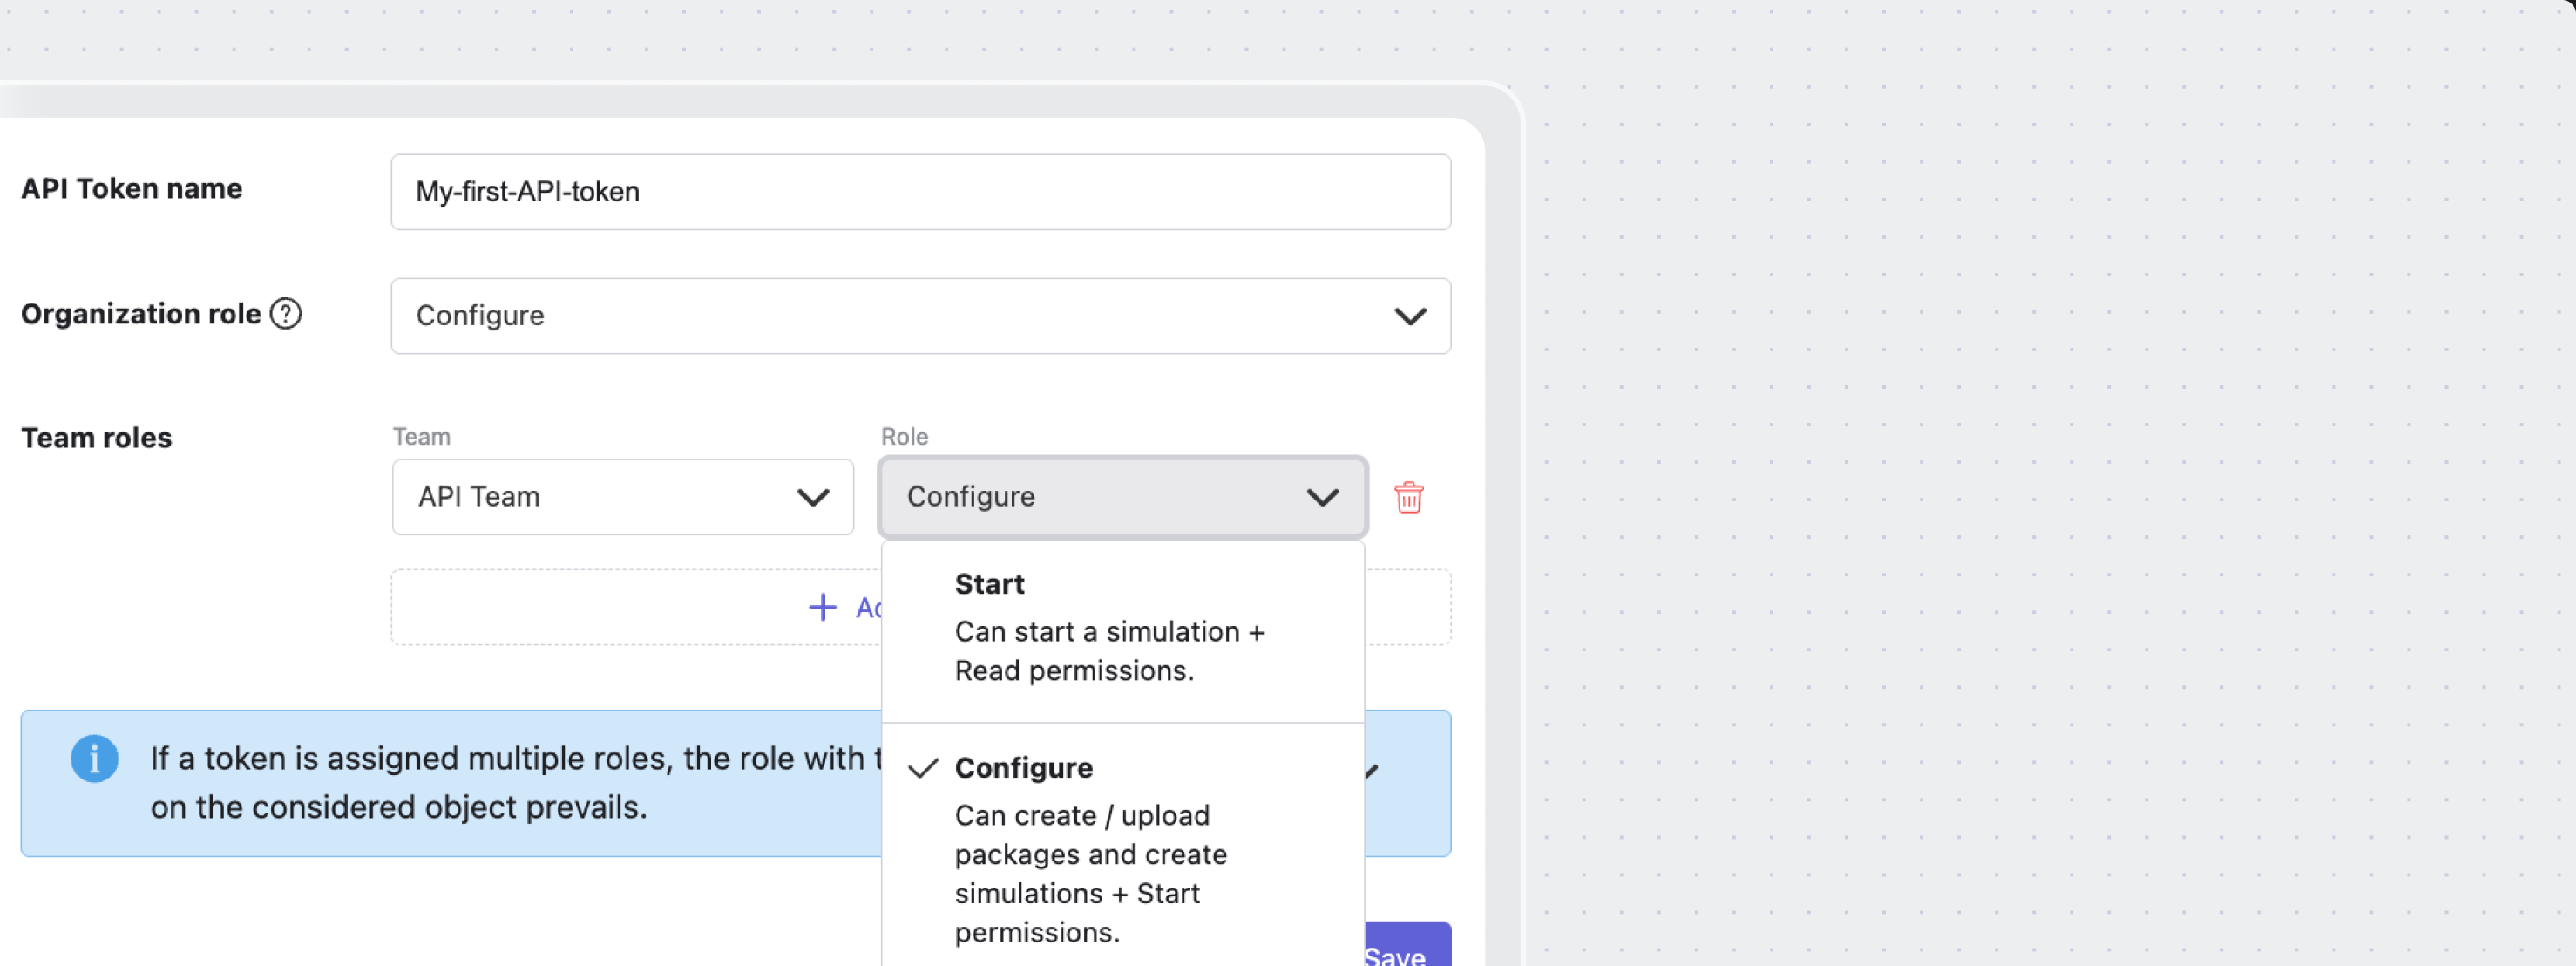Click the blue info icon
The height and width of the screenshot is (966, 2576).
click(94, 759)
